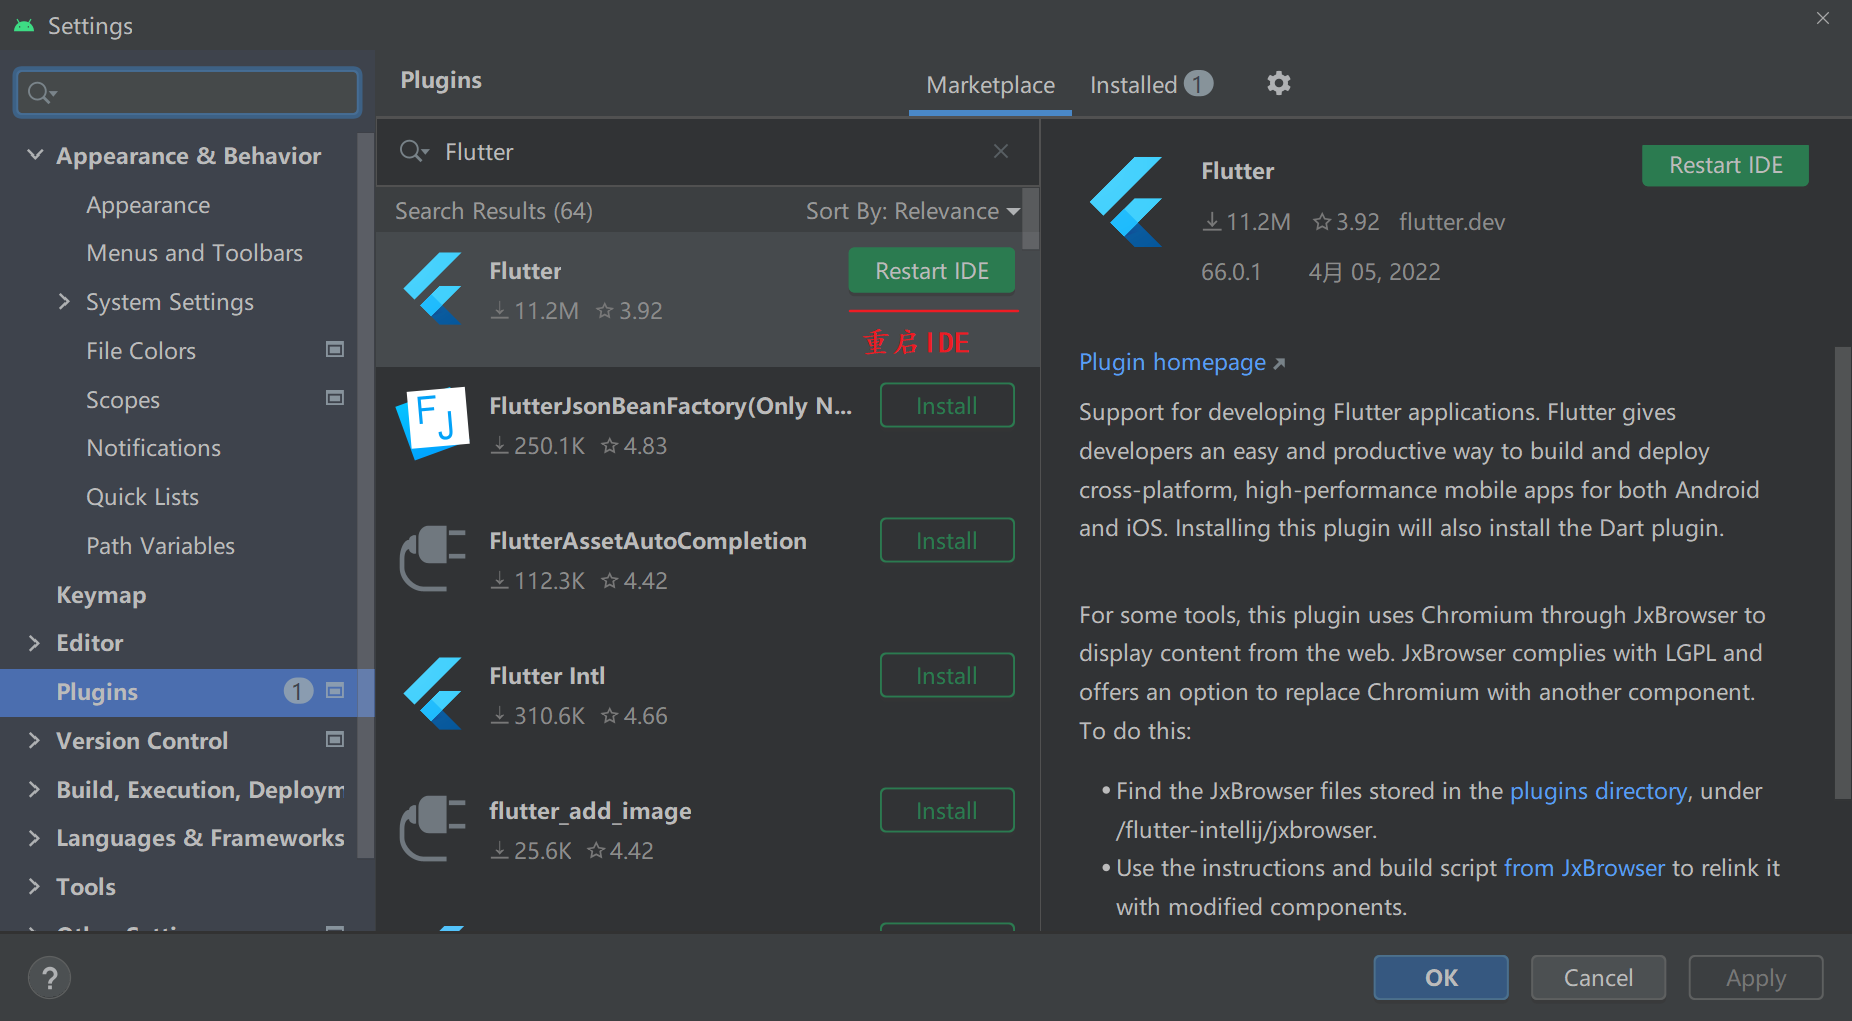Click the Scopes project-level icon

click(x=335, y=398)
